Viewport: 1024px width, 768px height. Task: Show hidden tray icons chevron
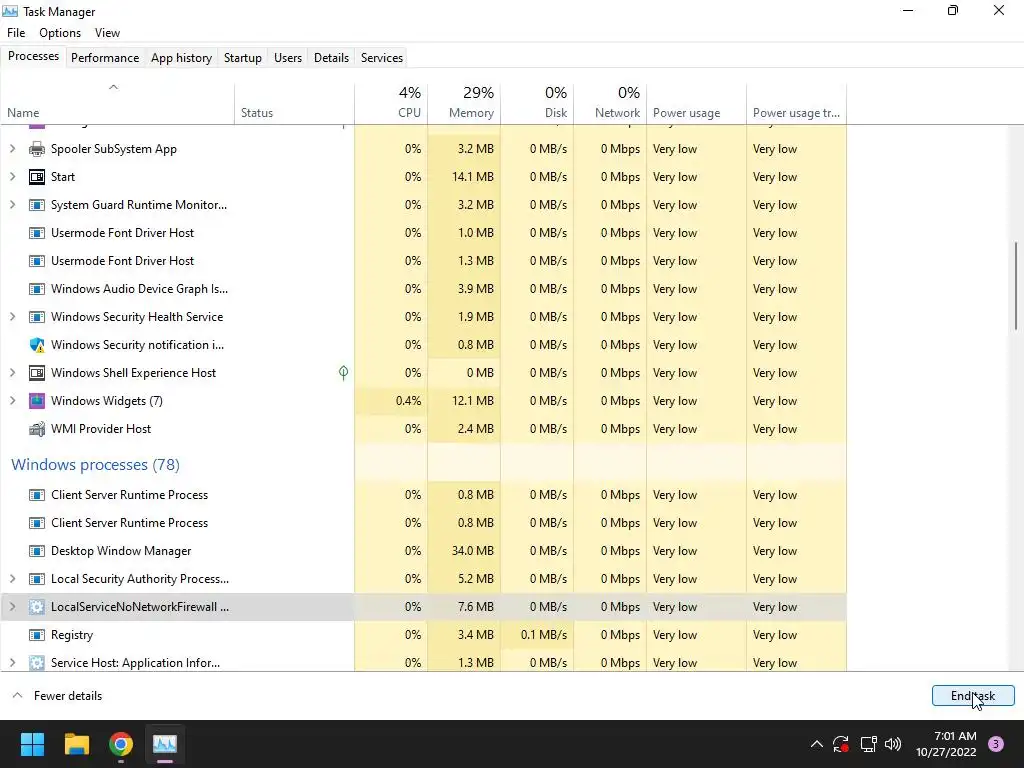(x=816, y=744)
